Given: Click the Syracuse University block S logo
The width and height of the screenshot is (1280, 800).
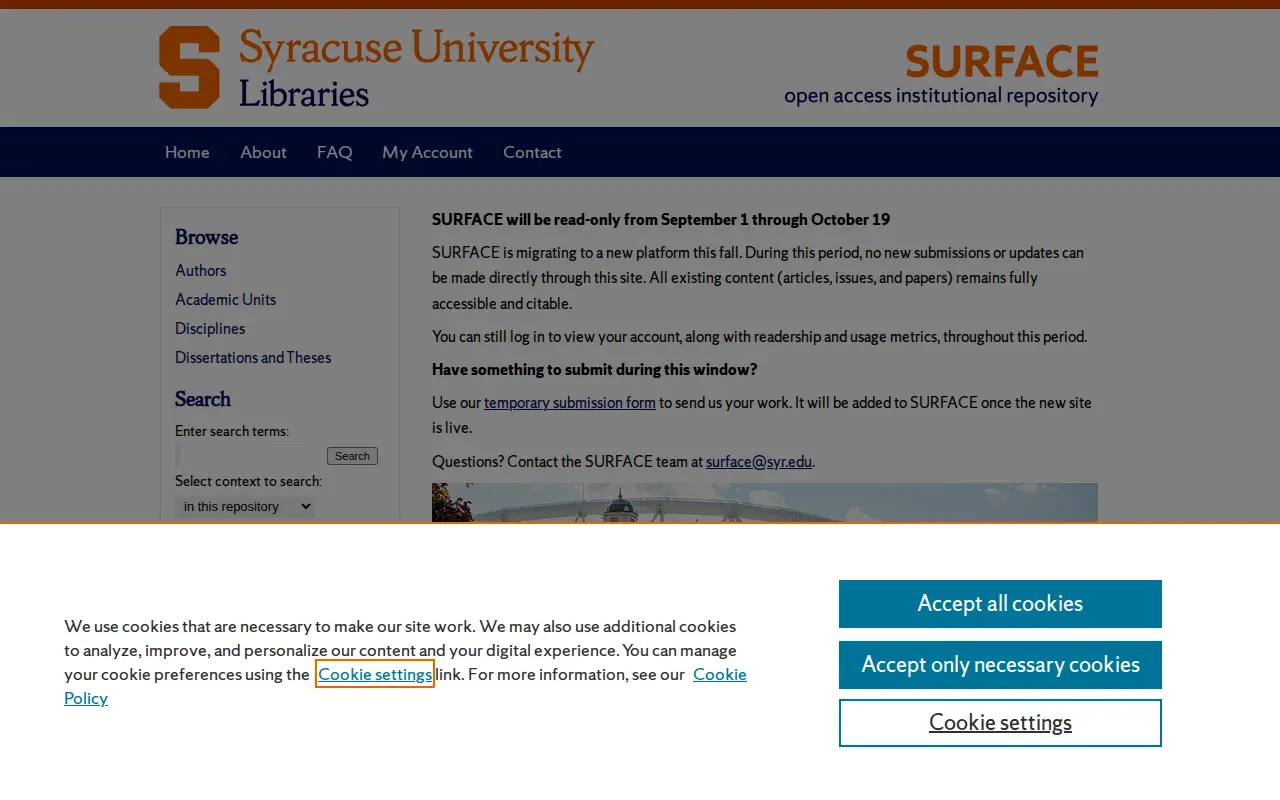Looking at the screenshot, I should tap(189, 67).
